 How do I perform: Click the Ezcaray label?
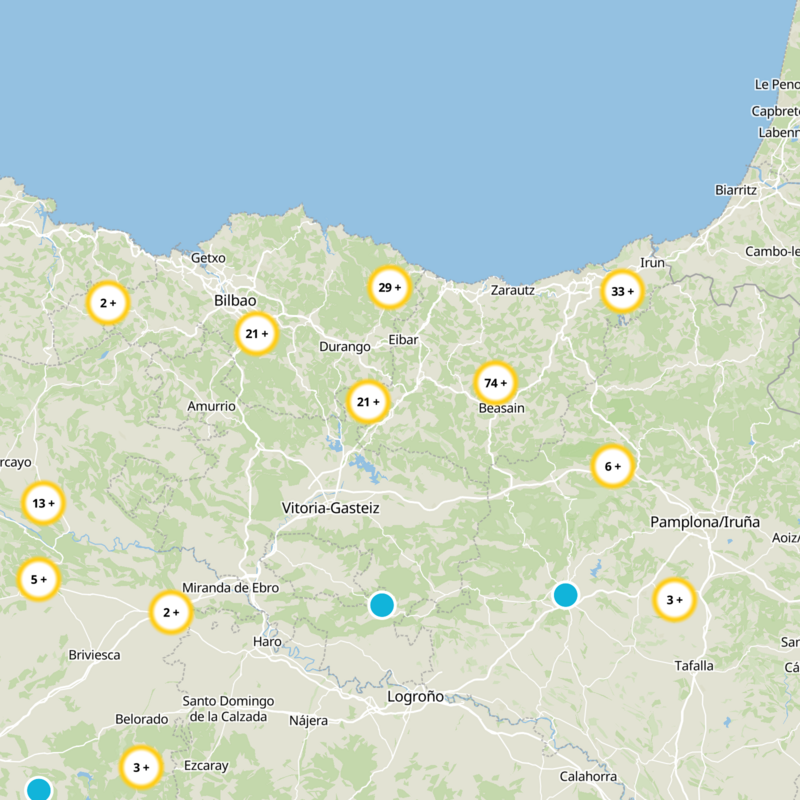pyautogui.click(x=206, y=766)
